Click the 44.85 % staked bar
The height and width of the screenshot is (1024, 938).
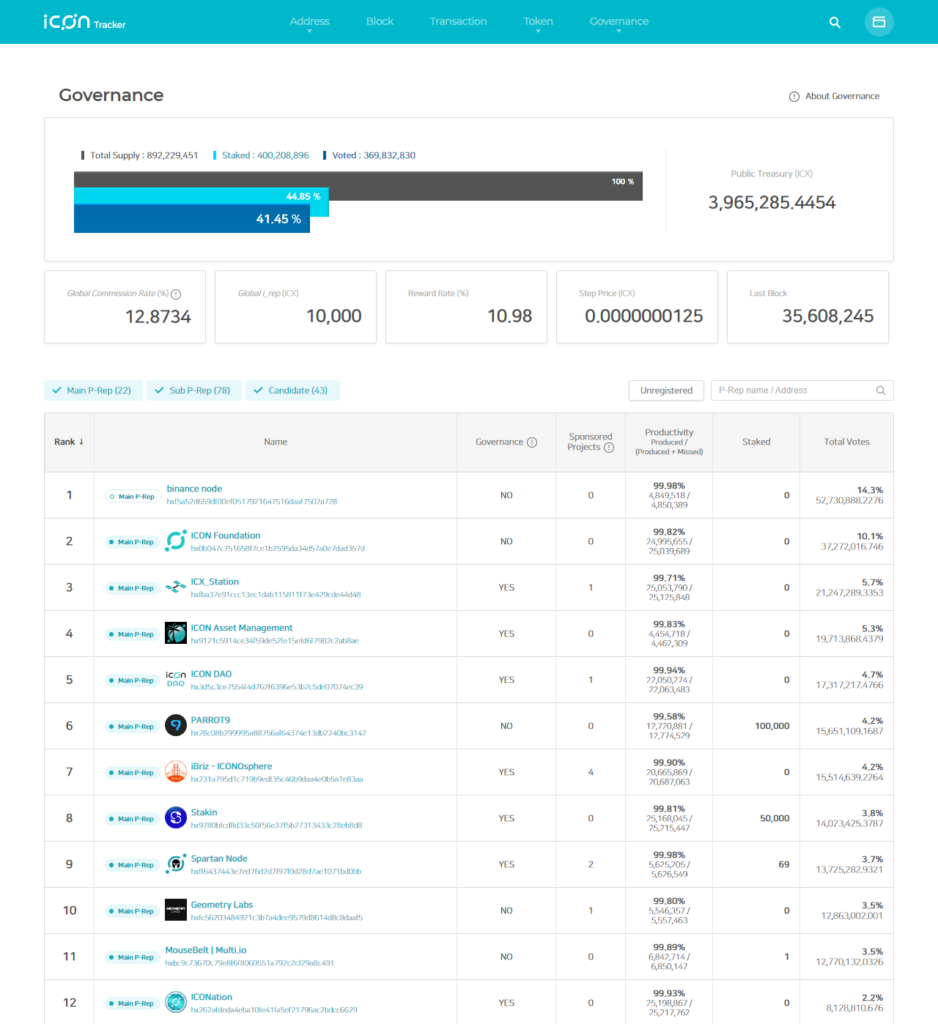[x=201, y=196]
